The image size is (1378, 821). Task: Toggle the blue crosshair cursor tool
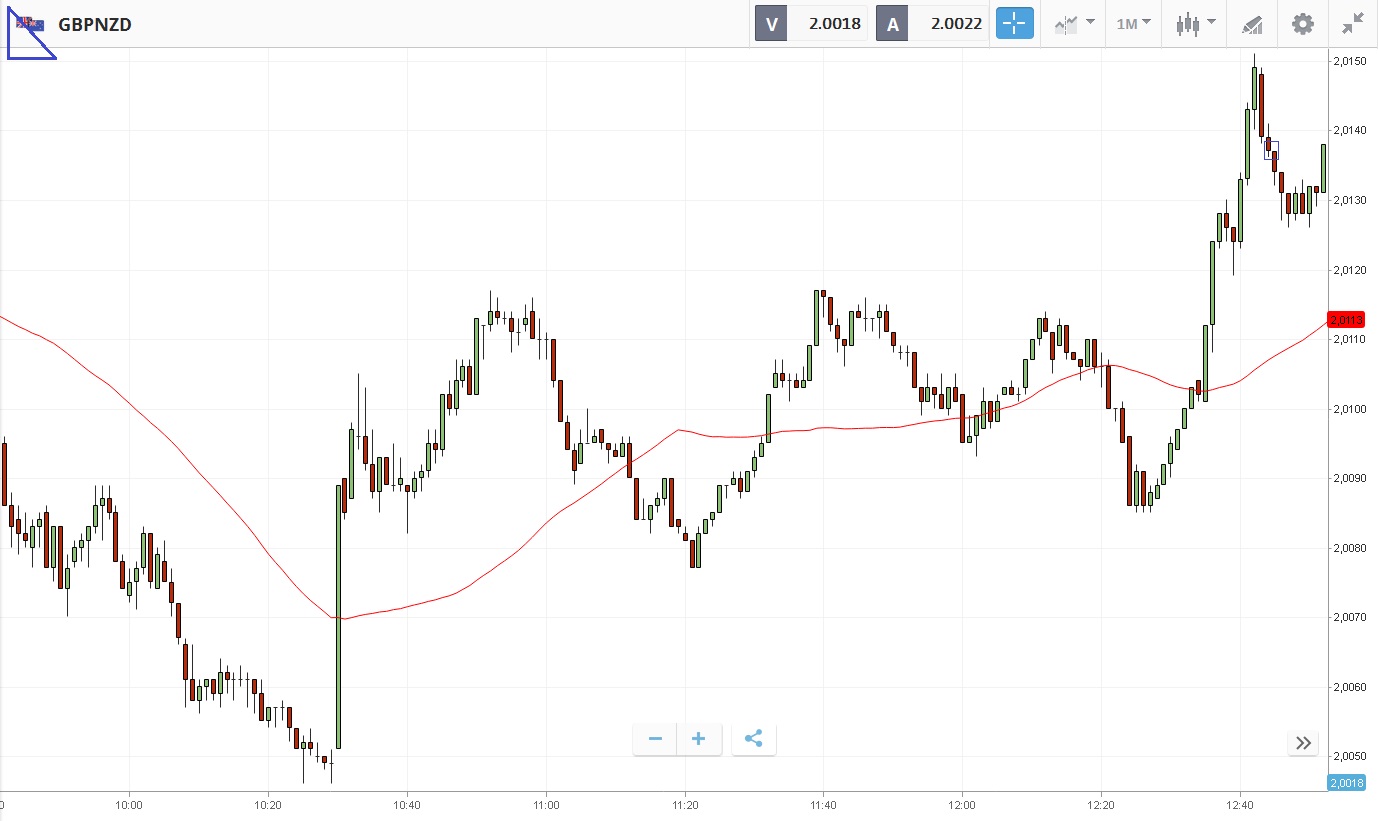pyautogui.click(x=1014, y=24)
